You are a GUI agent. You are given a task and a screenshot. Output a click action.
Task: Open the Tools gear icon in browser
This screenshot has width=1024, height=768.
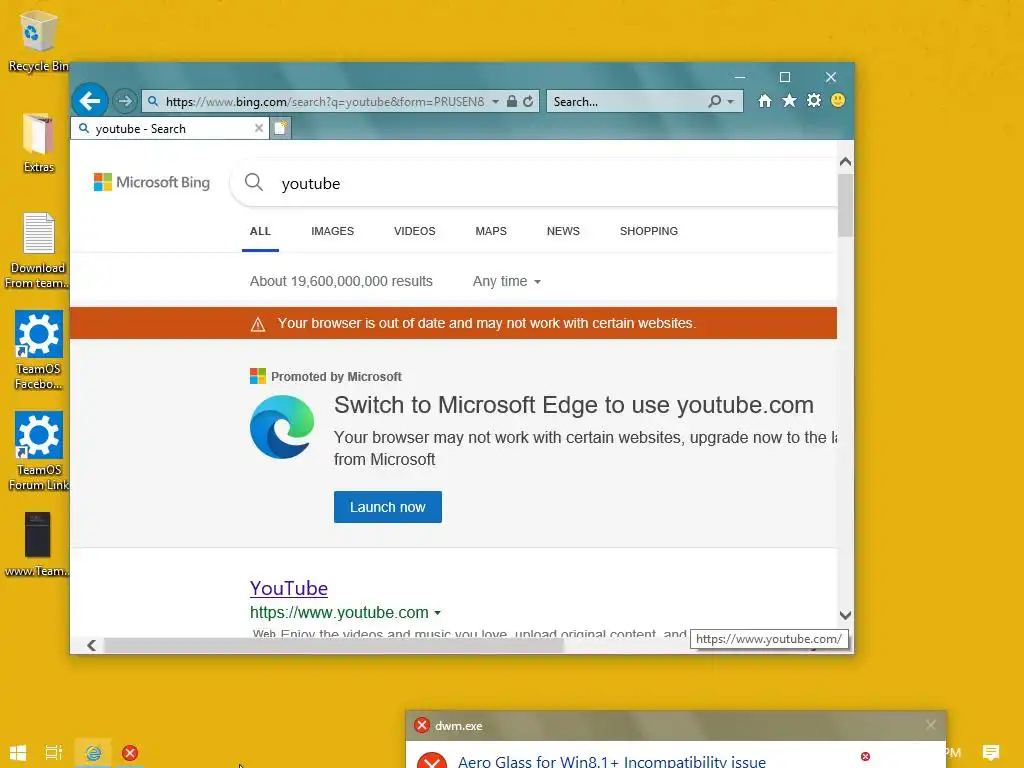tap(814, 101)
